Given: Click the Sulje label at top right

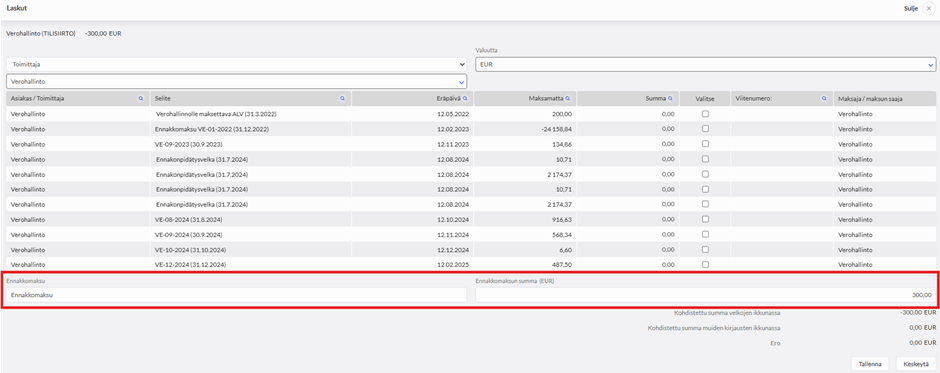Looking at the screenshot, I should (x=912, y=9).
